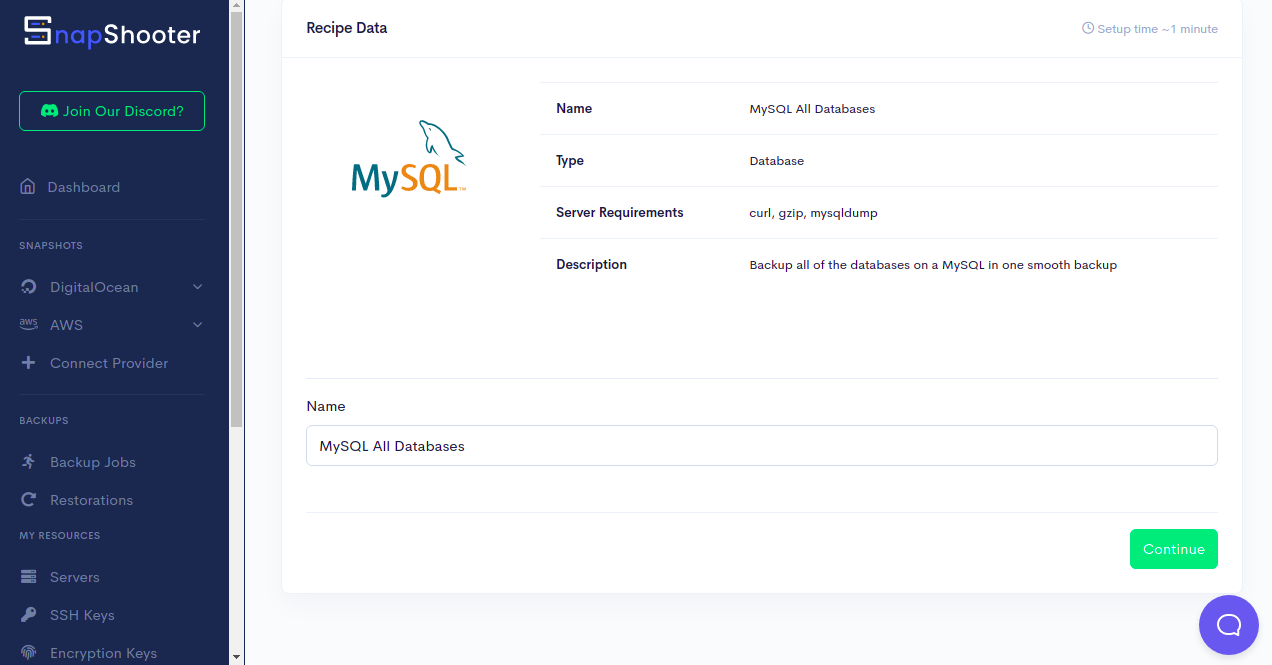1272x665 pixels.
Task: Open the Servers page
Action: click(x=75, y=577)
